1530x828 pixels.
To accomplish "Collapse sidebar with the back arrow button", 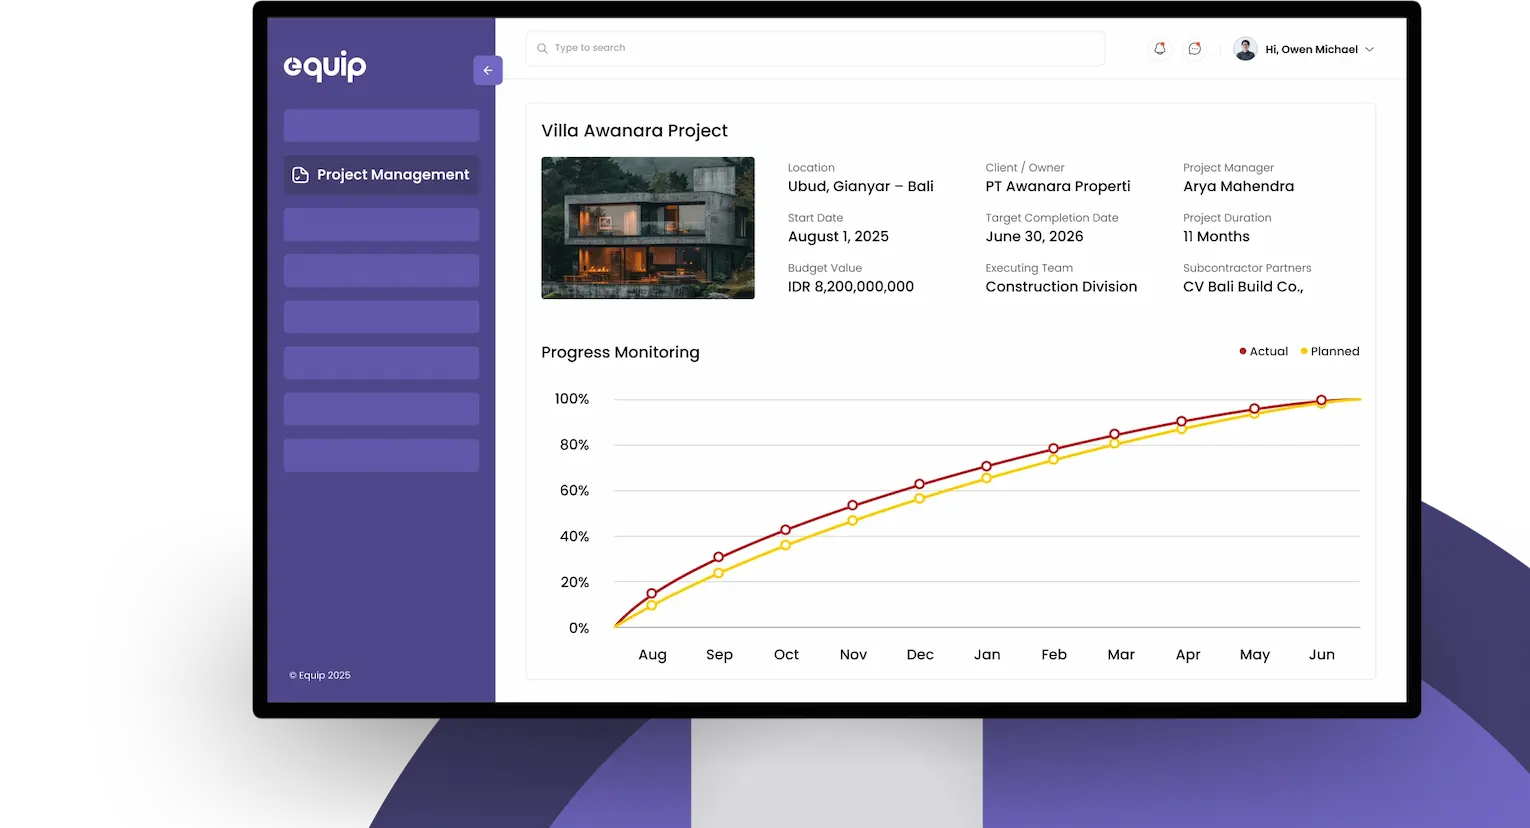I will [x=488, y=70].
